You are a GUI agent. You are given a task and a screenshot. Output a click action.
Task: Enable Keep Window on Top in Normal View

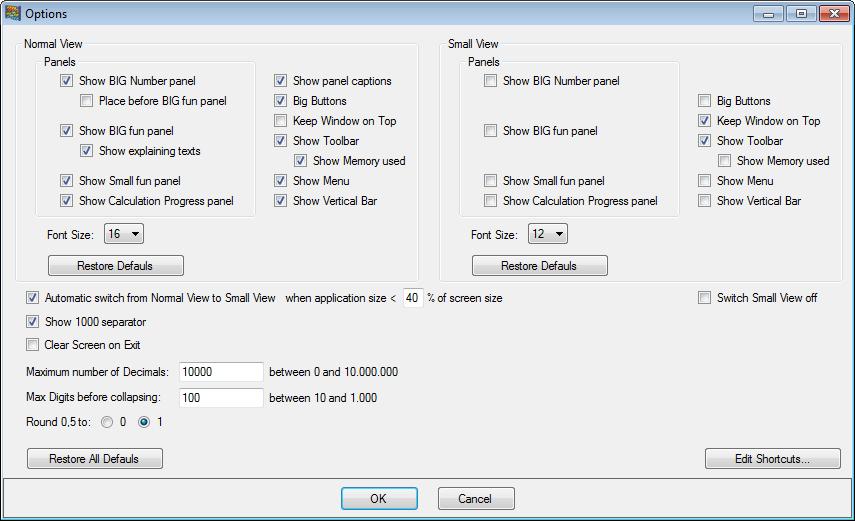pos(281,121)
